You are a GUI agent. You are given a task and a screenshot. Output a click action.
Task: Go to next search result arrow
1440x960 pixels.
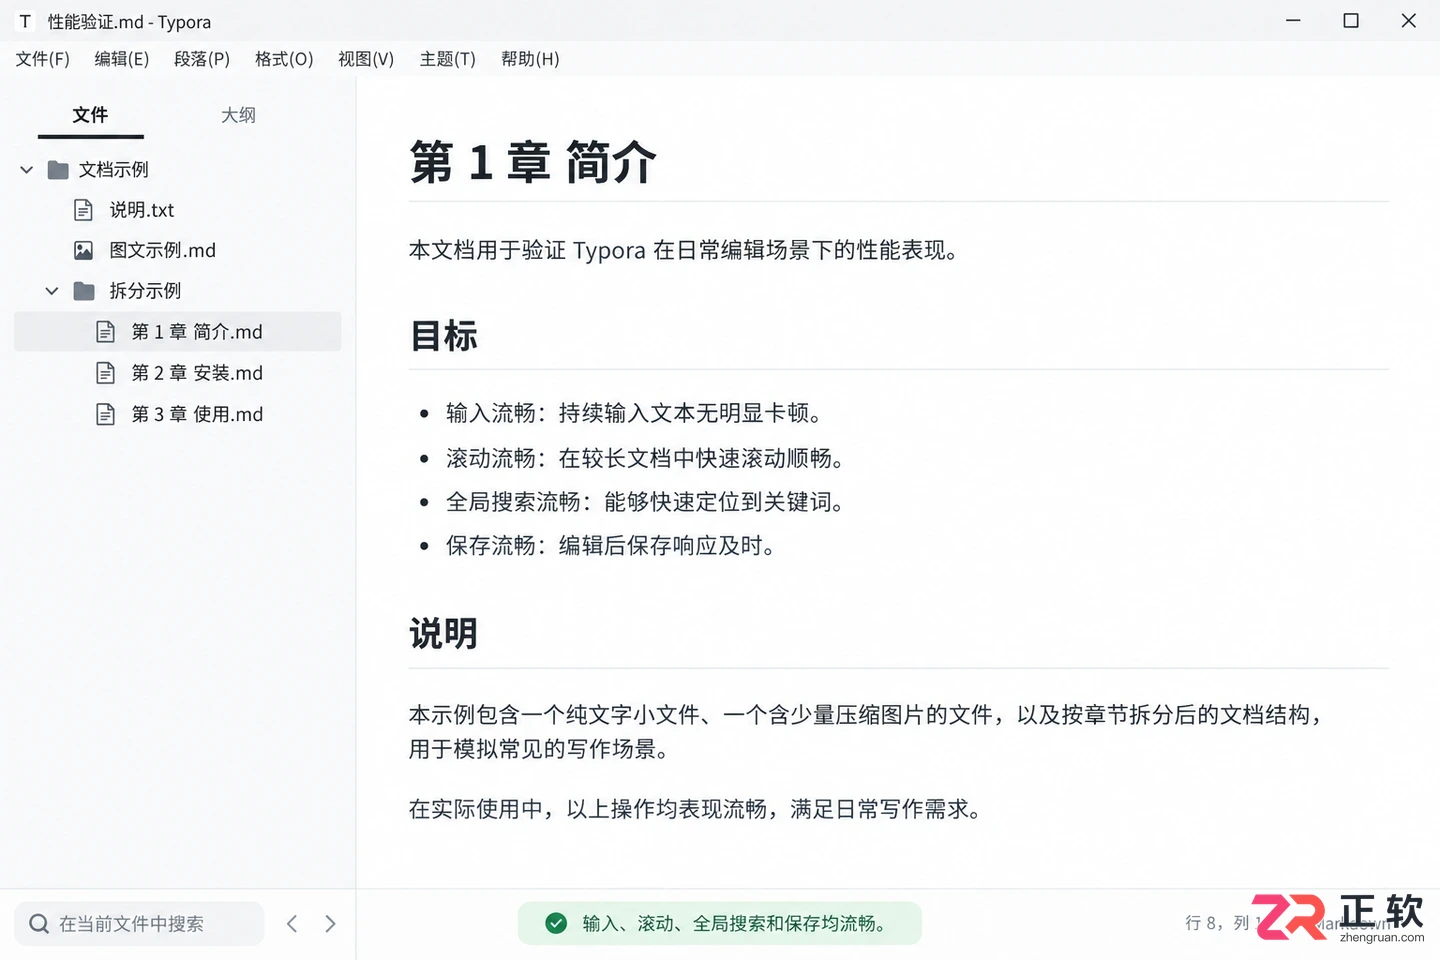[x=330, y=923]
